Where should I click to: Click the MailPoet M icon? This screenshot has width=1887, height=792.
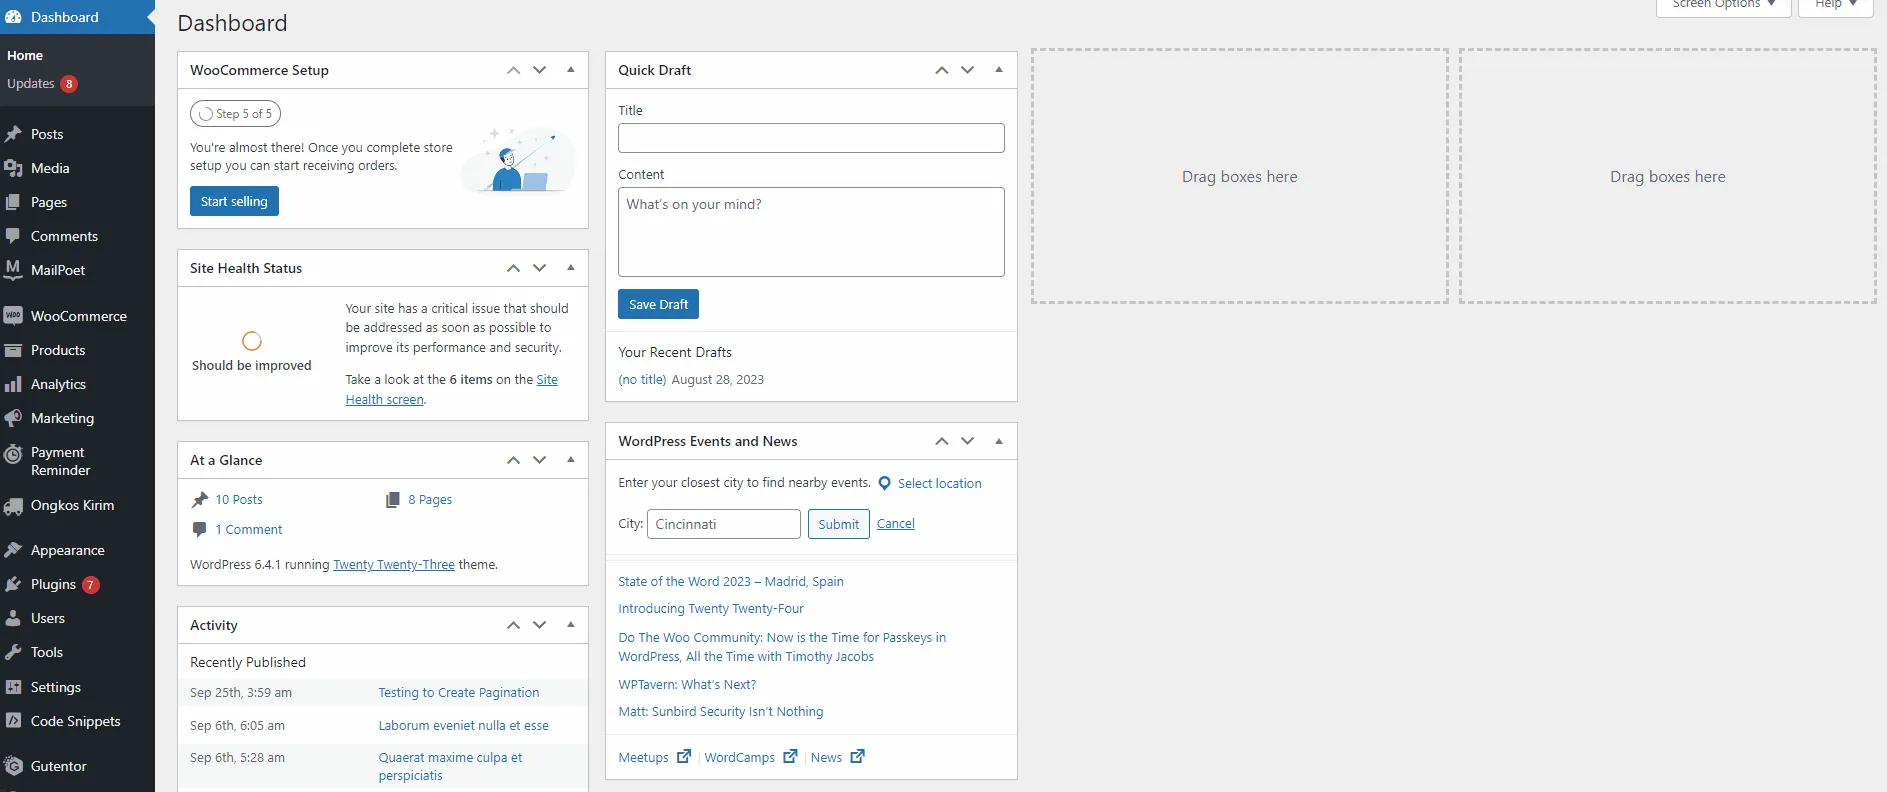(13, 269)
